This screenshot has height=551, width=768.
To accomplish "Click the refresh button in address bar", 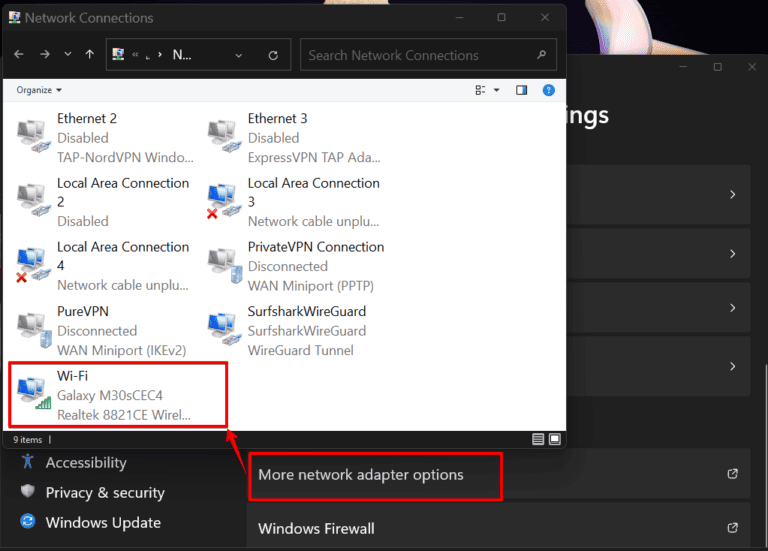I will pos(273,55).
